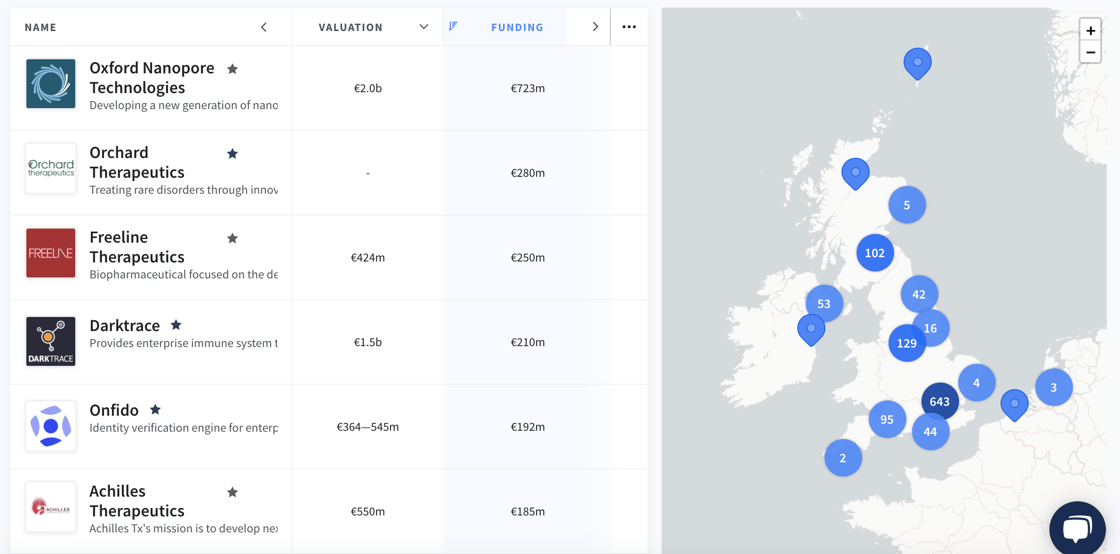1120x554 pixels.
Task: Select the €364—545m valuation range
Action: pos(368,427)
